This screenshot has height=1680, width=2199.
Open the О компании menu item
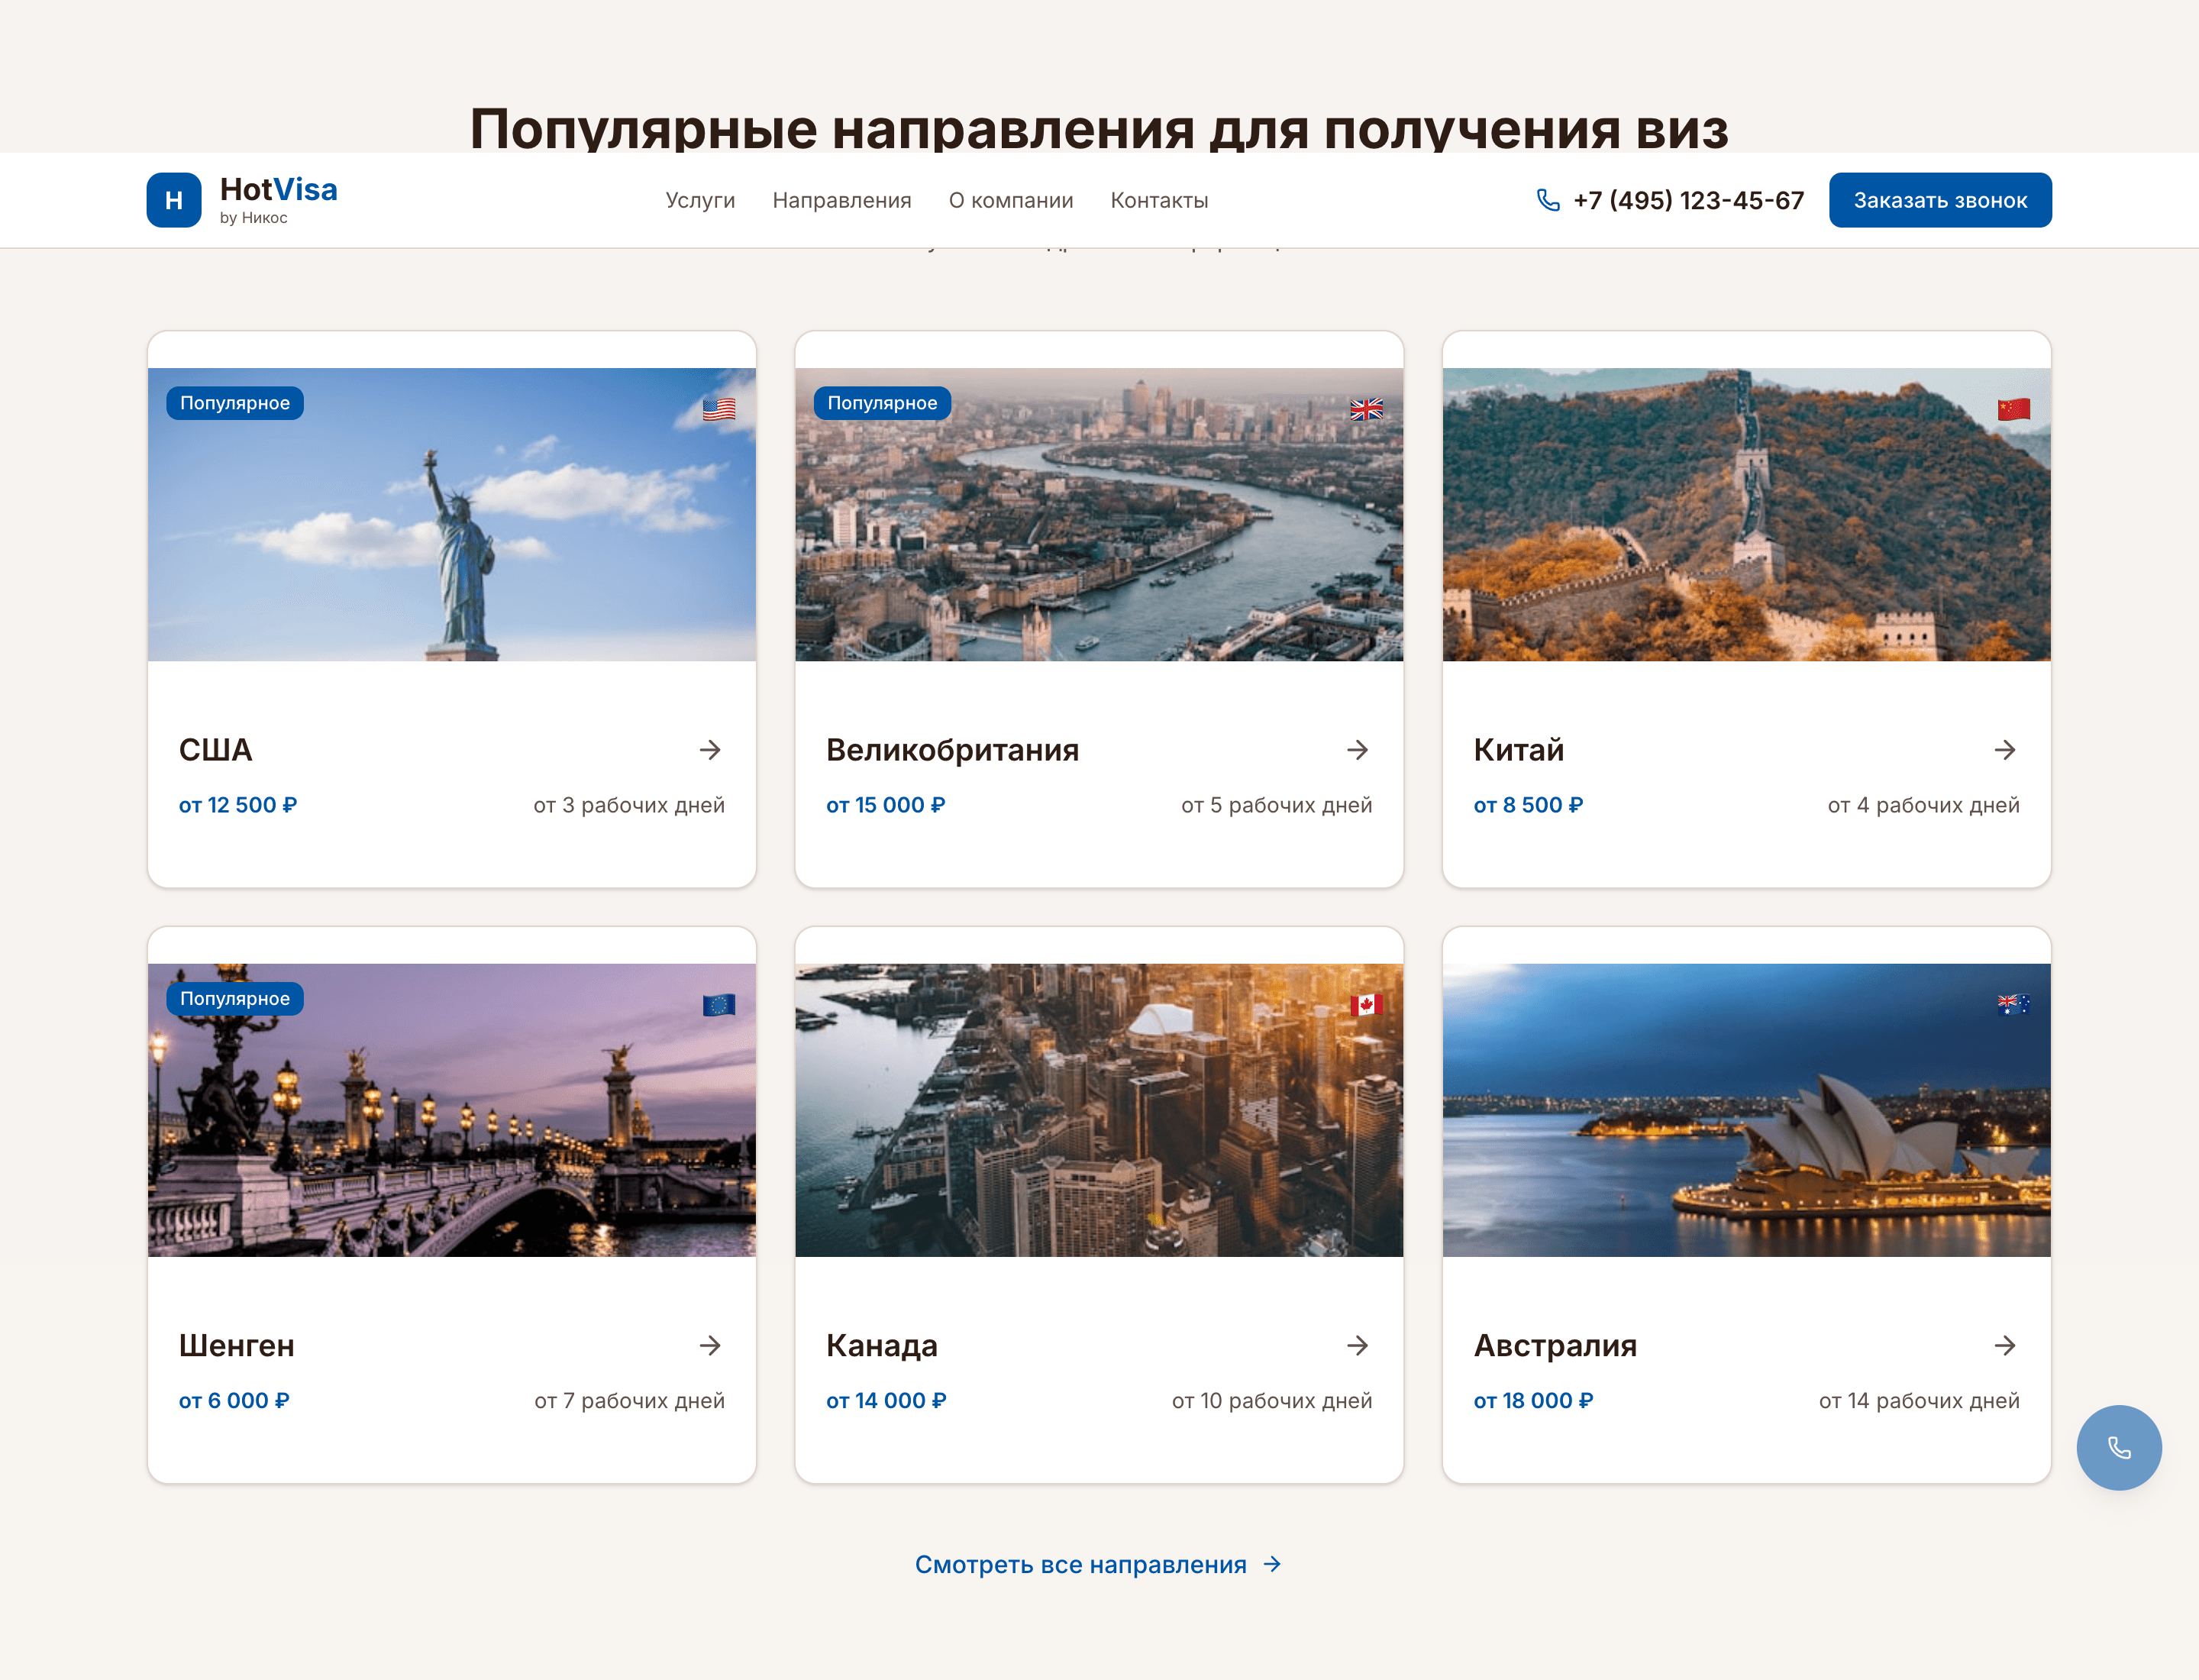pyautogui.click(x=1011, y=200)
